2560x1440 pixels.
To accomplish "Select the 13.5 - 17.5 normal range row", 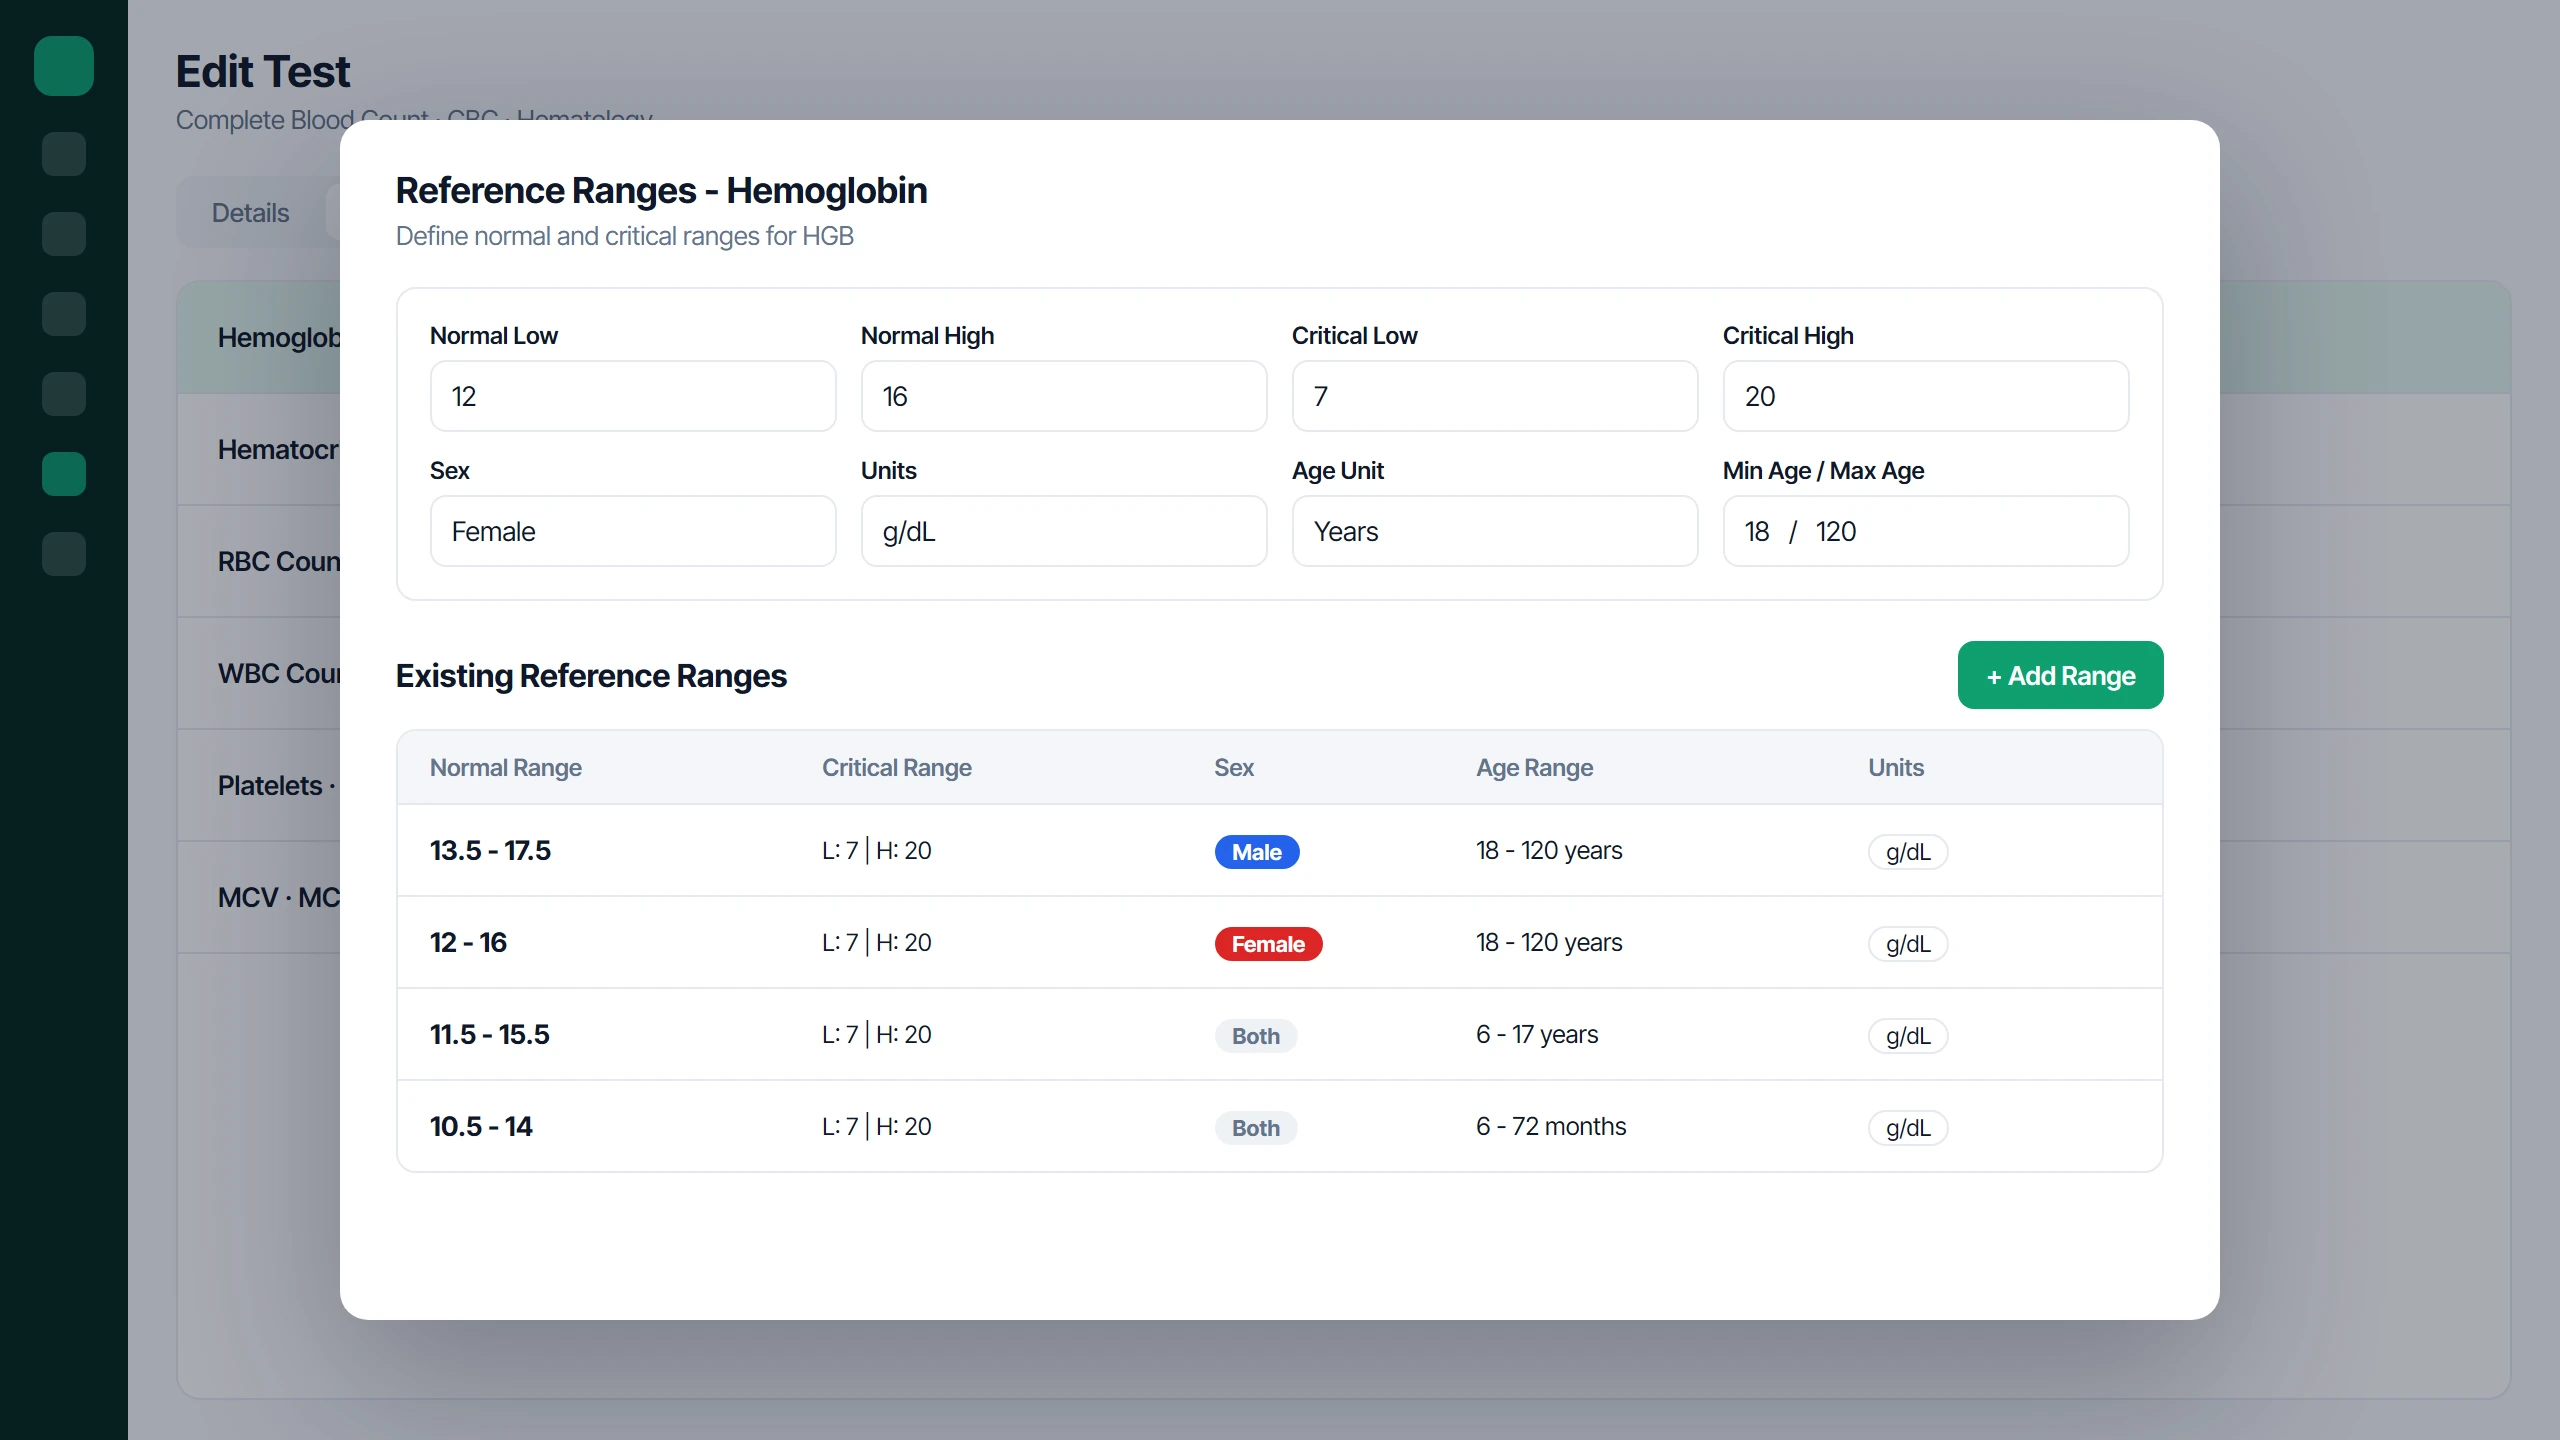I will 1279,850.
